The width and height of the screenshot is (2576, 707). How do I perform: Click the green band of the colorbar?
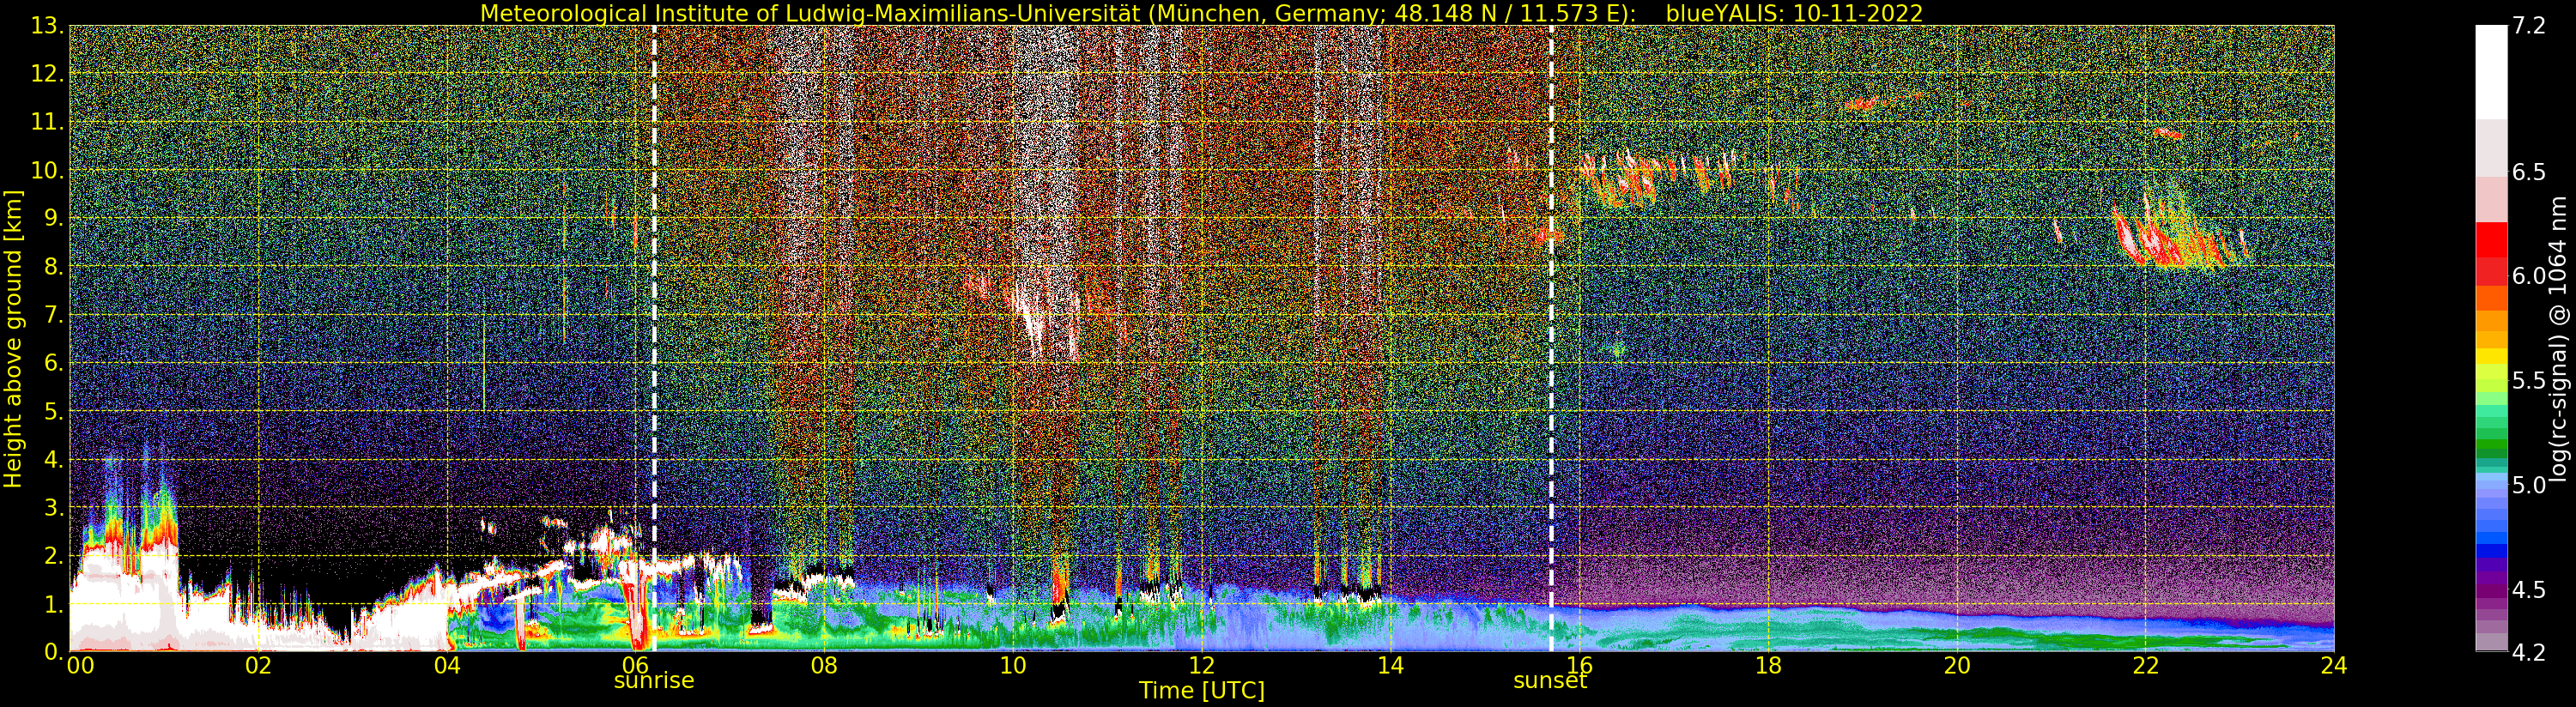[2491, 447]
